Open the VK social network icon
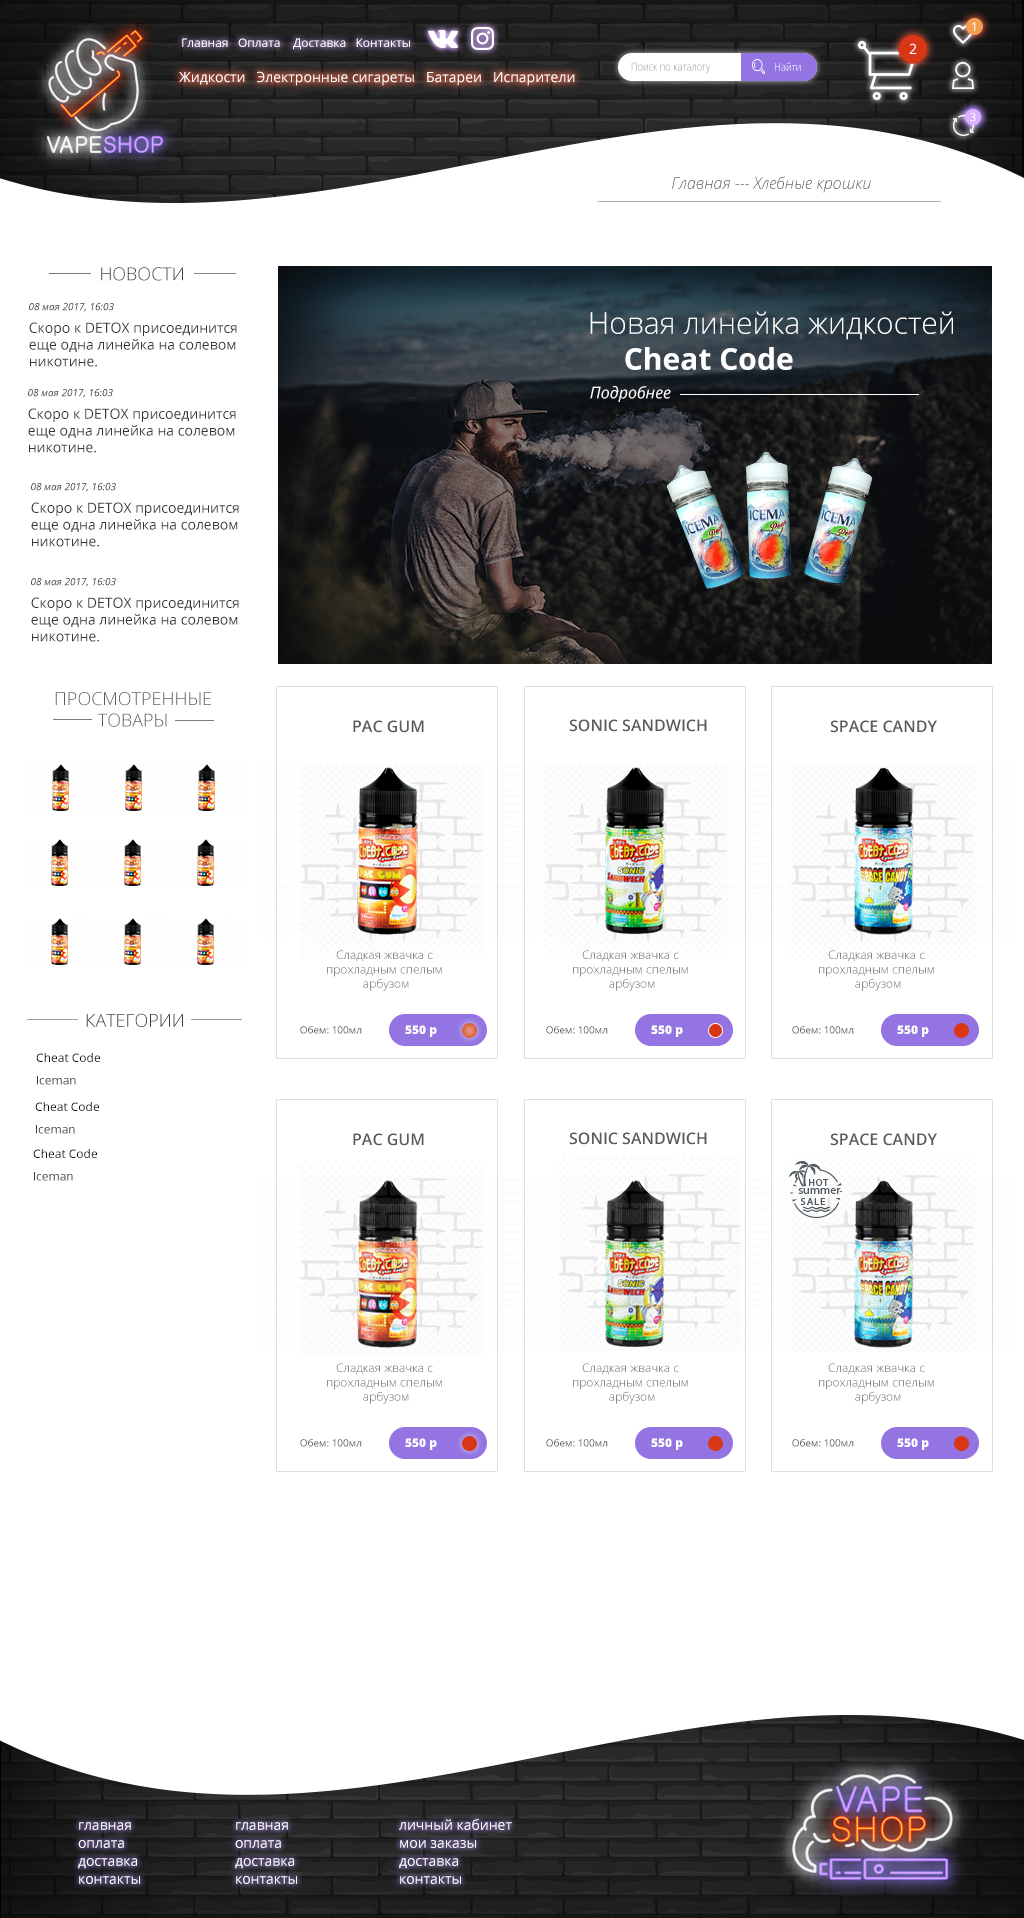 443,39
